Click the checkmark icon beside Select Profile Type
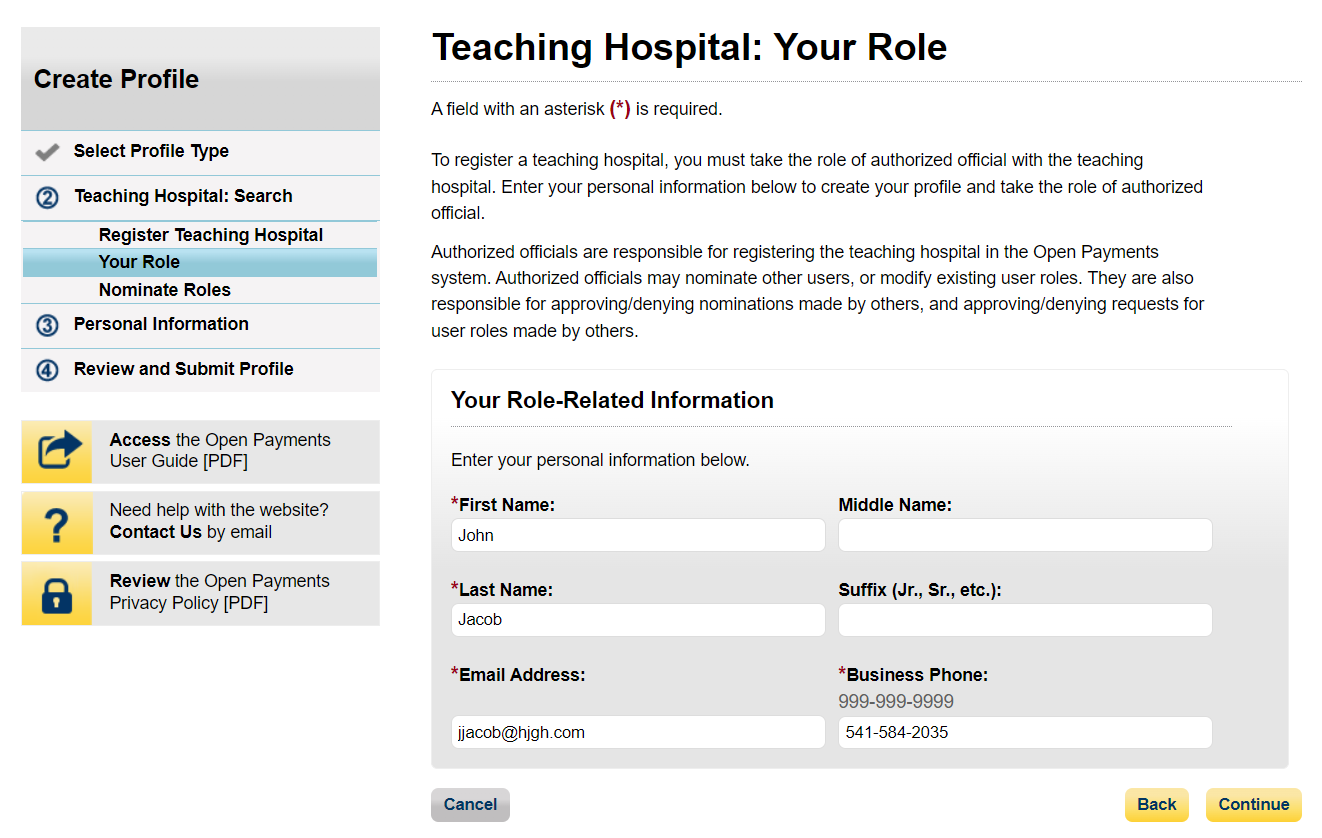The height and width of the screenshot is (838, 1322). point(47,152)
